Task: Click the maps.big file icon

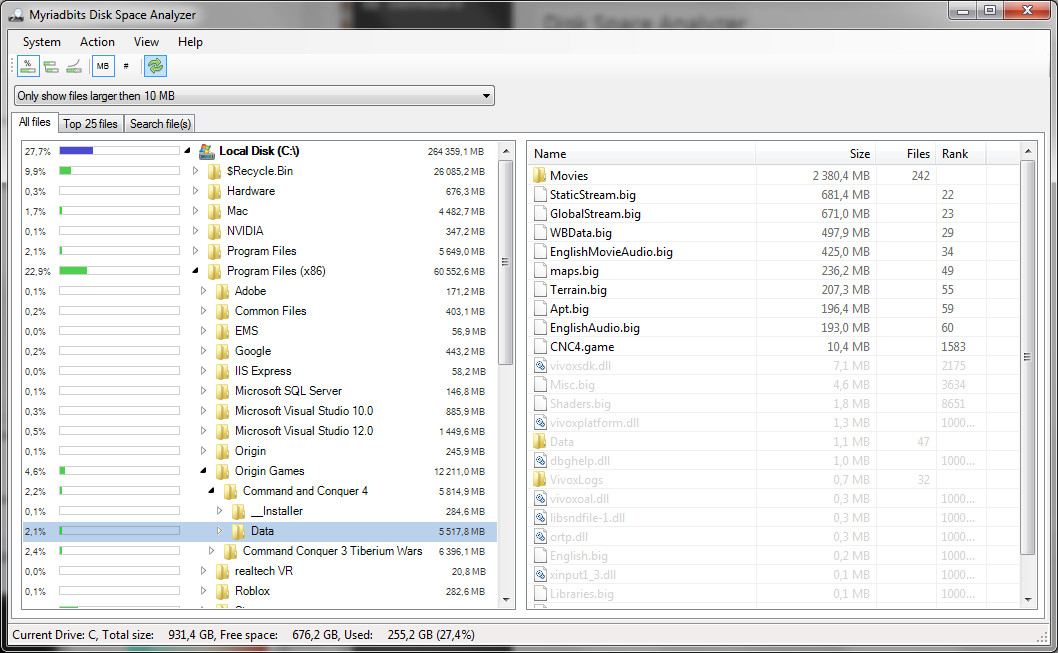Action: coord(540,271)
